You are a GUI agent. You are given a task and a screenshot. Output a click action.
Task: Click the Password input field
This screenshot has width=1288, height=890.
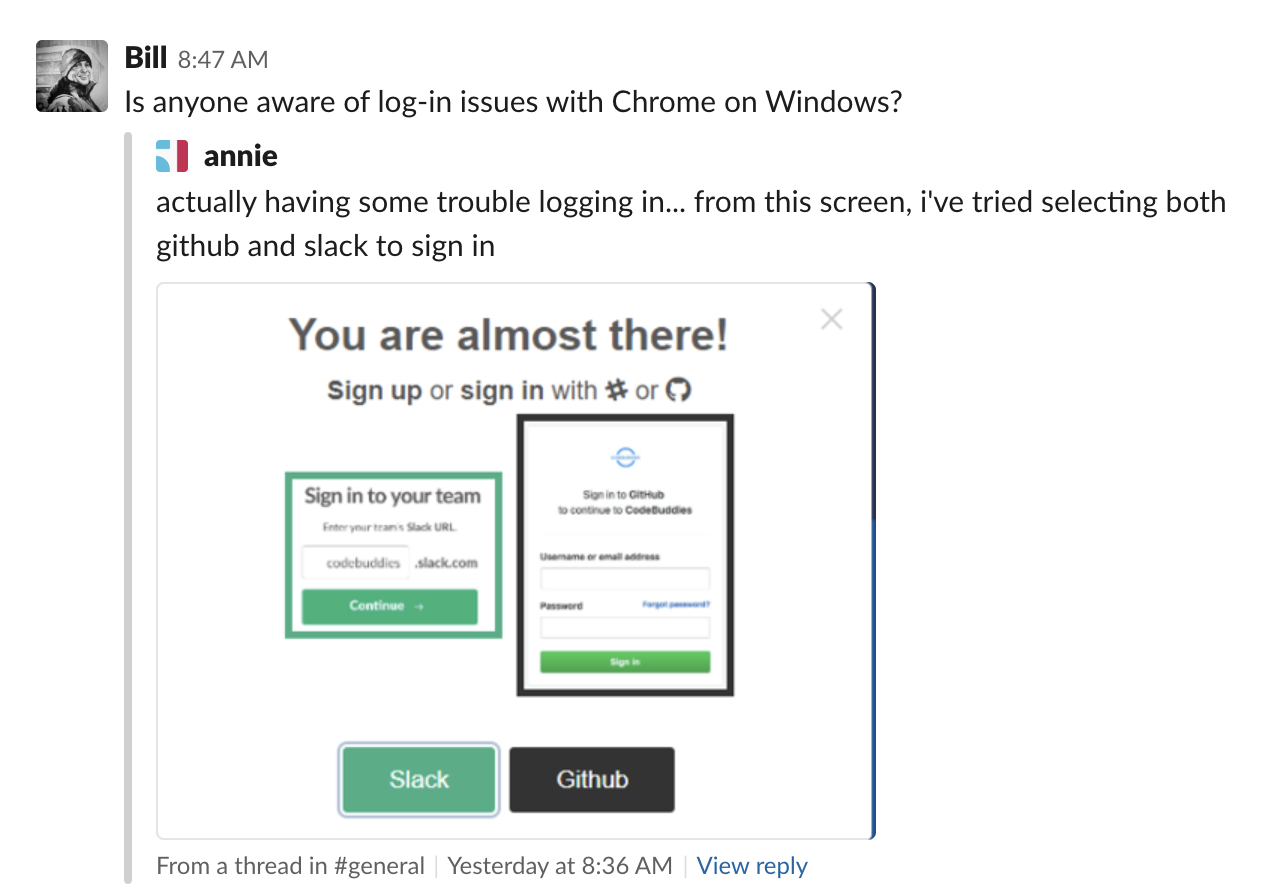tap(624, 627)
